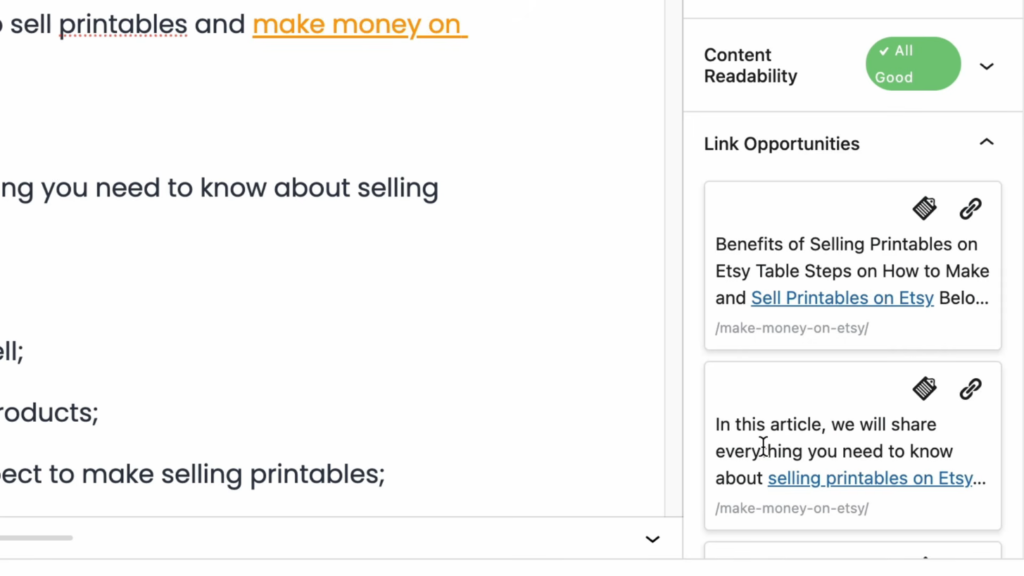Click the second card's /make-money-on-etsy/ URL

pos(792,508)
